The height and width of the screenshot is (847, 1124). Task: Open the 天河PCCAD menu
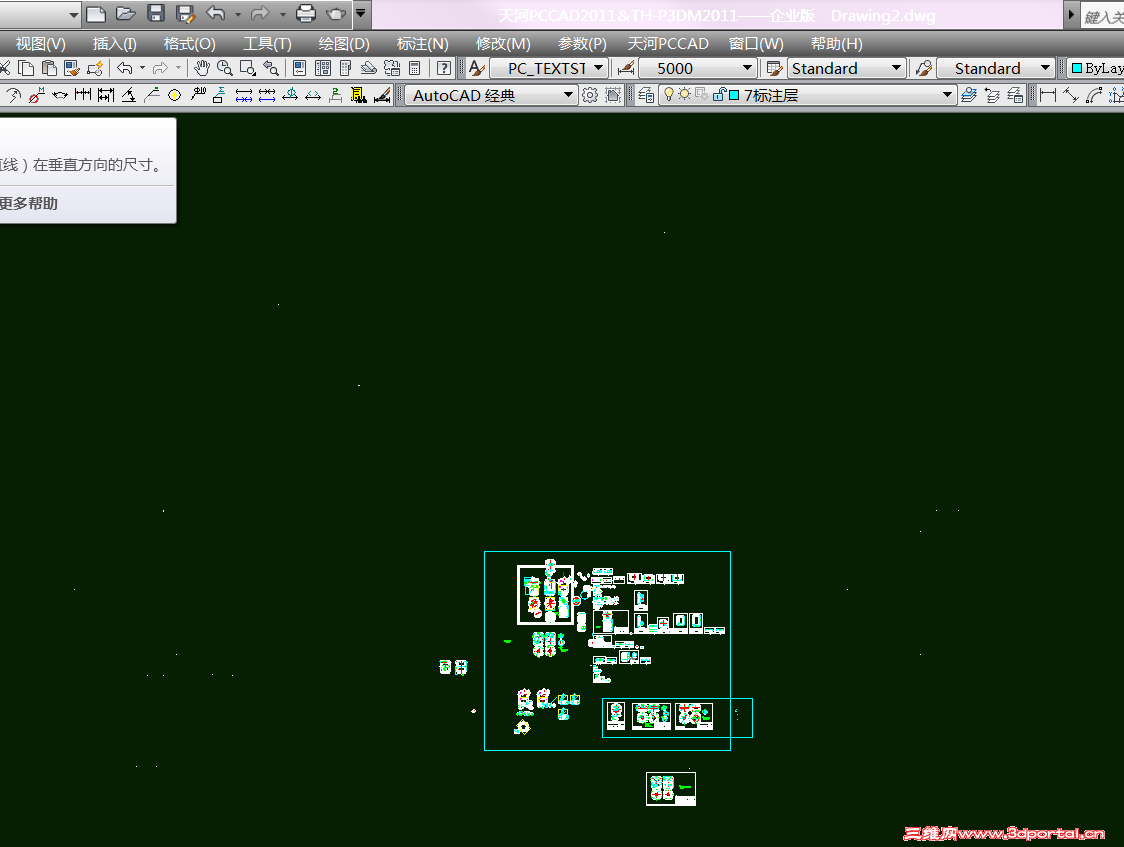click(668, 44)
